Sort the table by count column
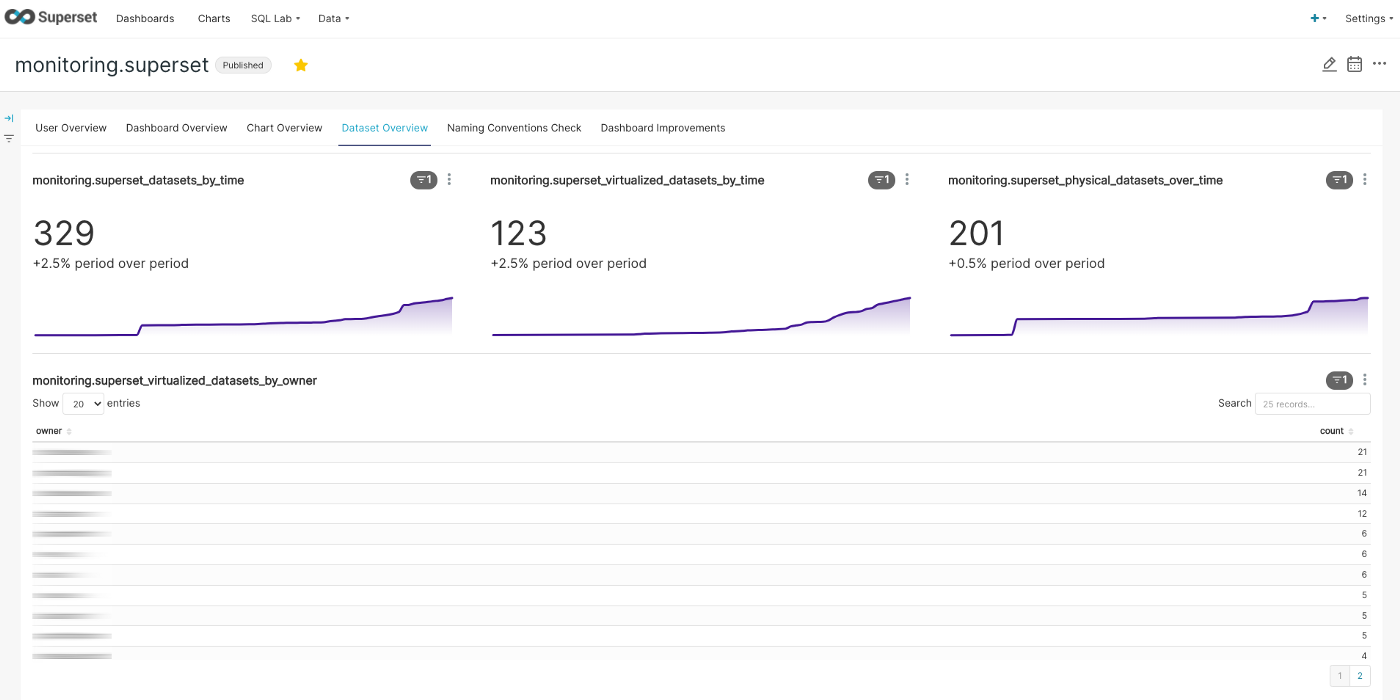The image size is (1400, 700). tap(1336, 431)
